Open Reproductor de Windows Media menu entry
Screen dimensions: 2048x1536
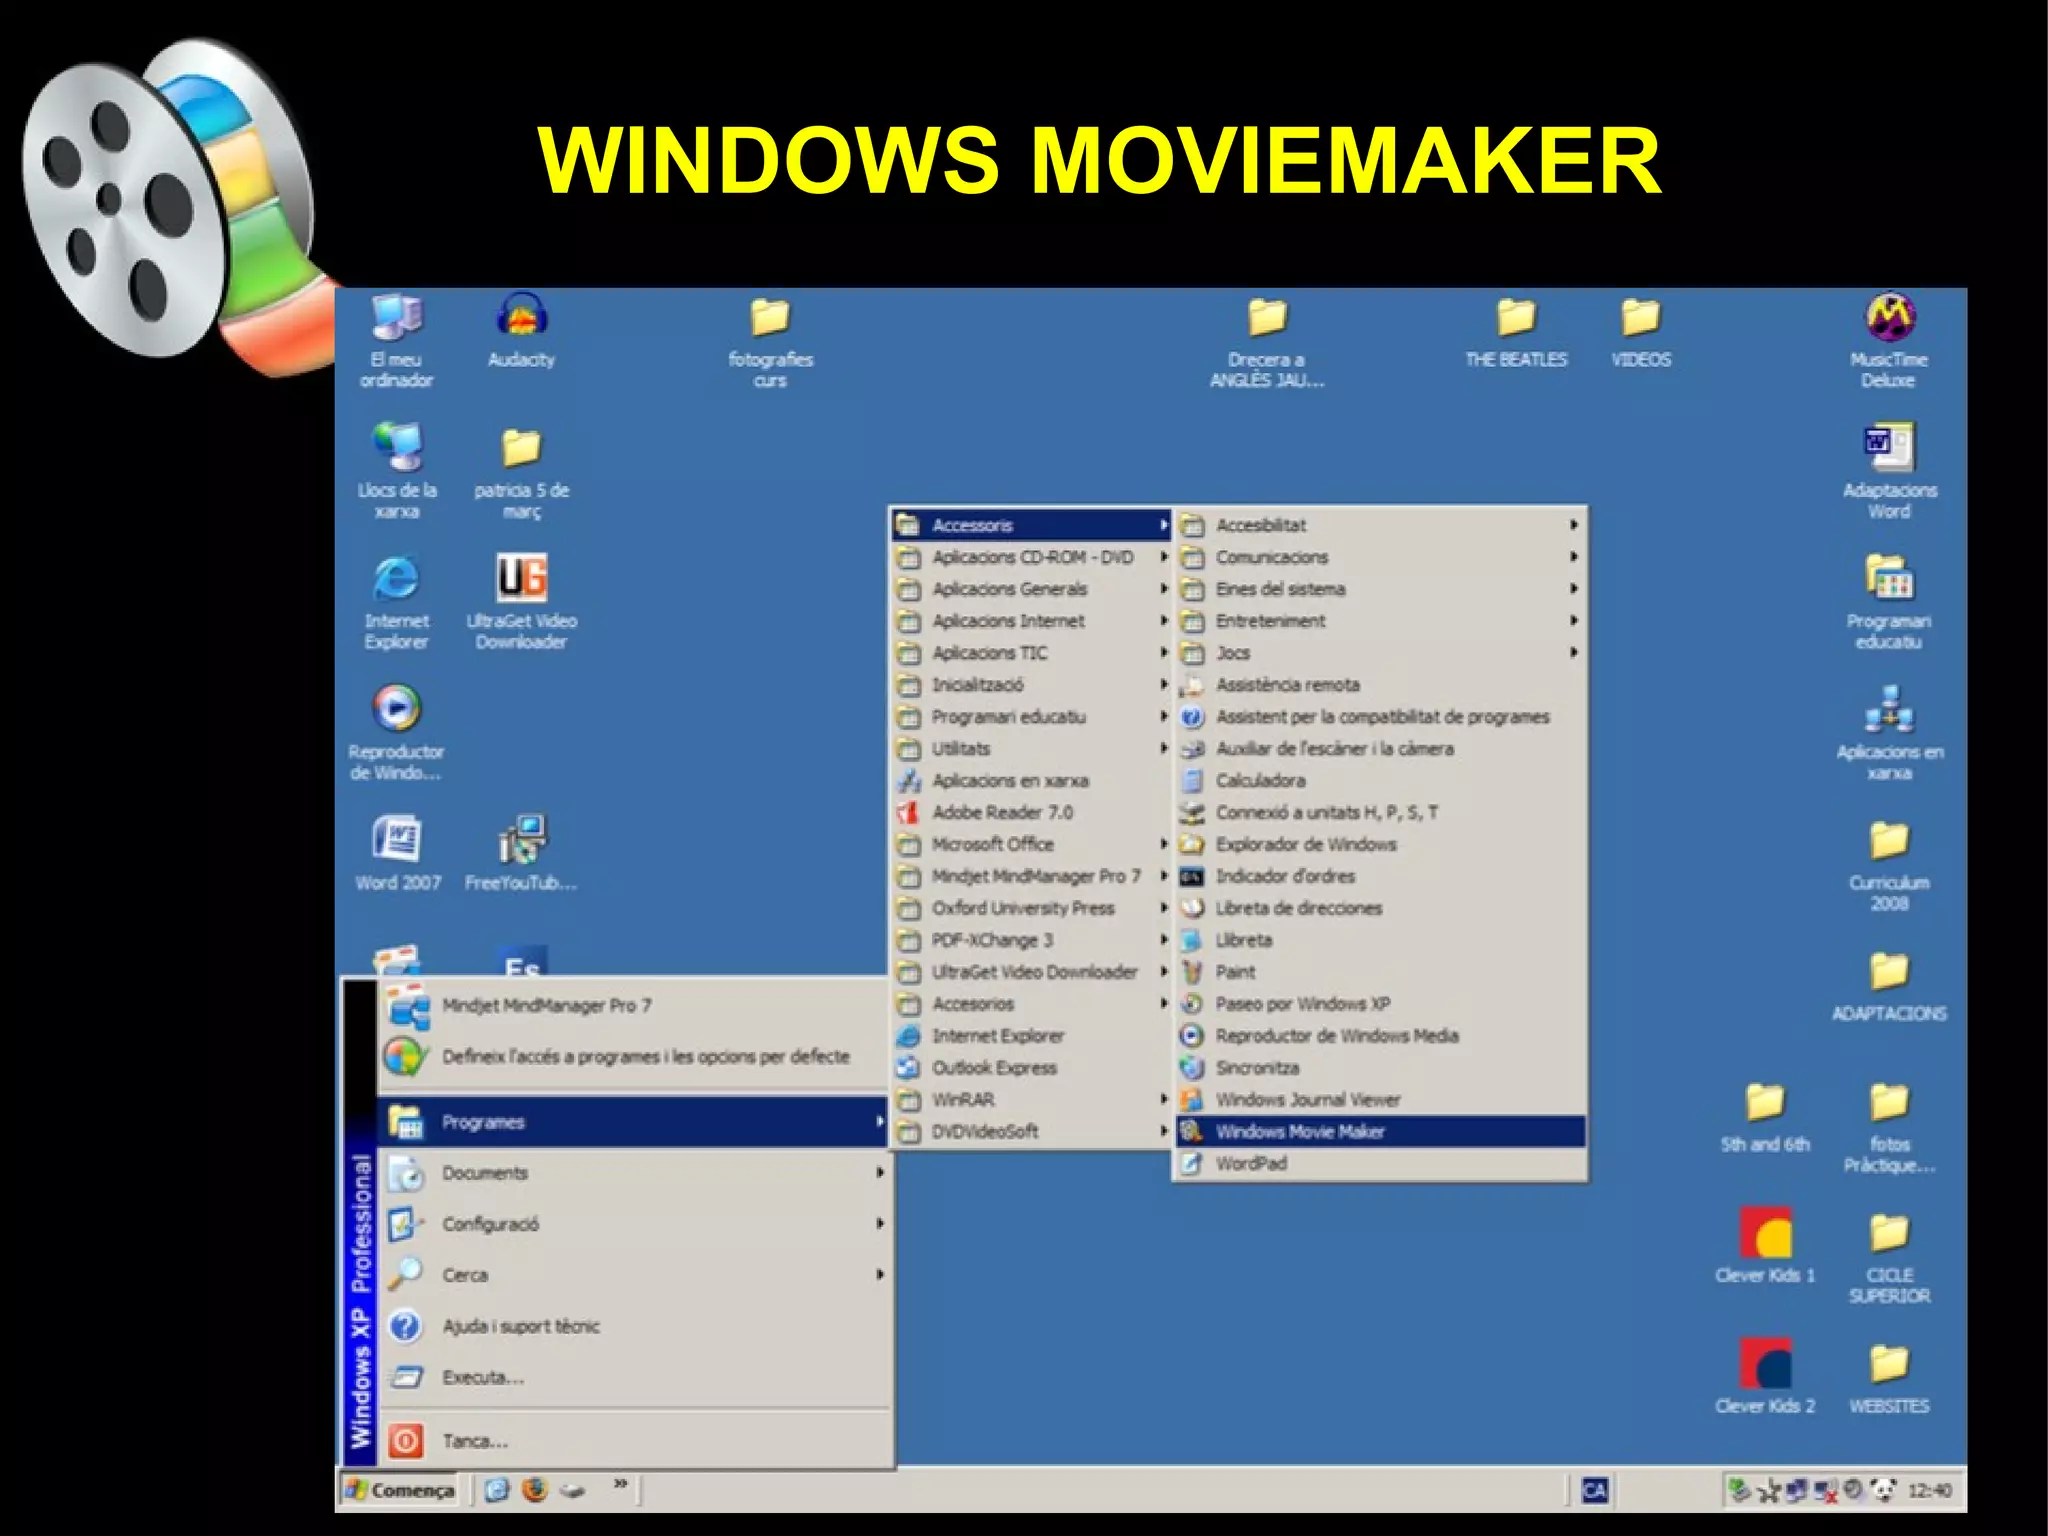tap(1380, 1035)
